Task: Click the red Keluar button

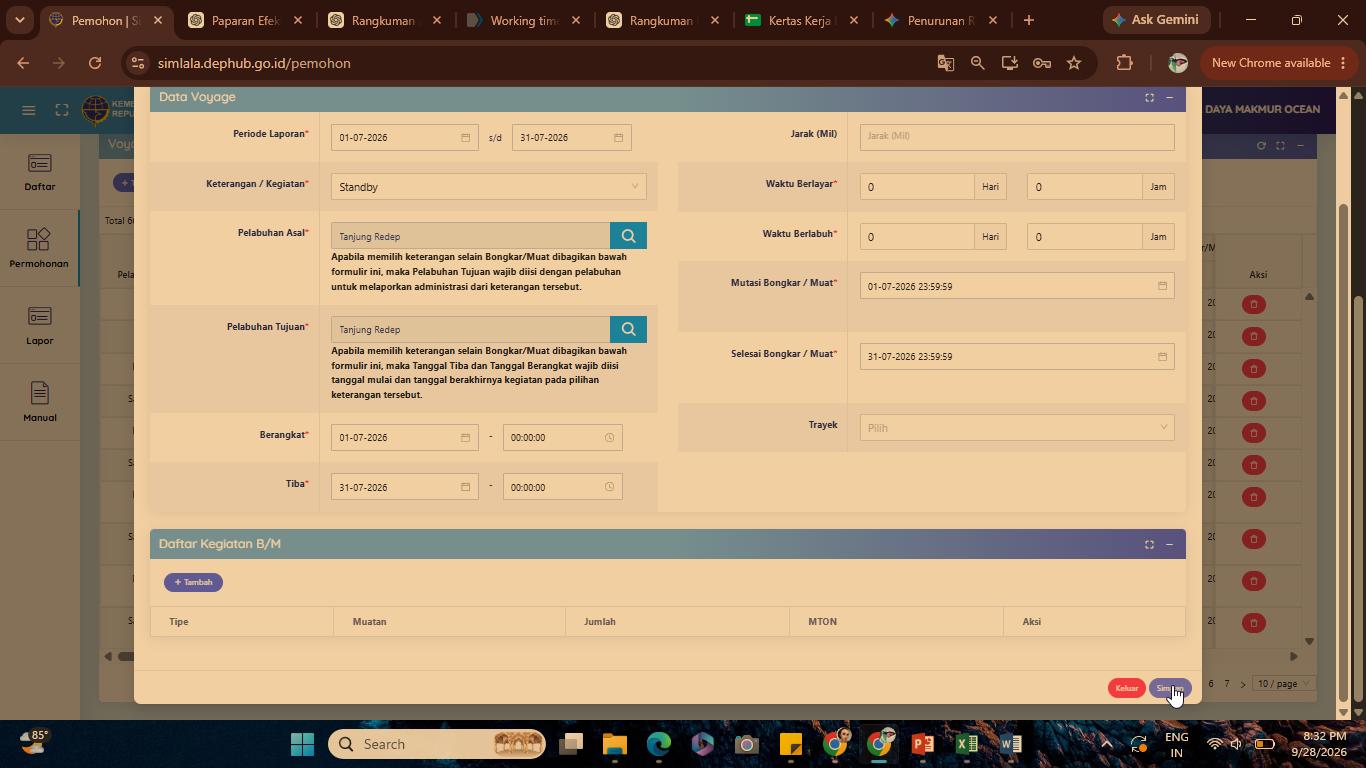Action: pyautogui.click(x=1126, y=688)
